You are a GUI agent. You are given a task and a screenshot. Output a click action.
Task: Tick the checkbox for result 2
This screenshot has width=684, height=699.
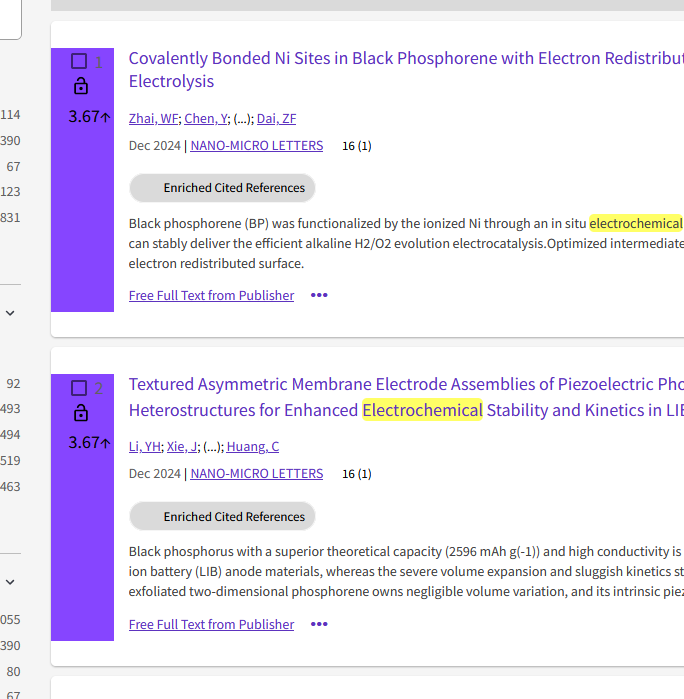[79, 388]
